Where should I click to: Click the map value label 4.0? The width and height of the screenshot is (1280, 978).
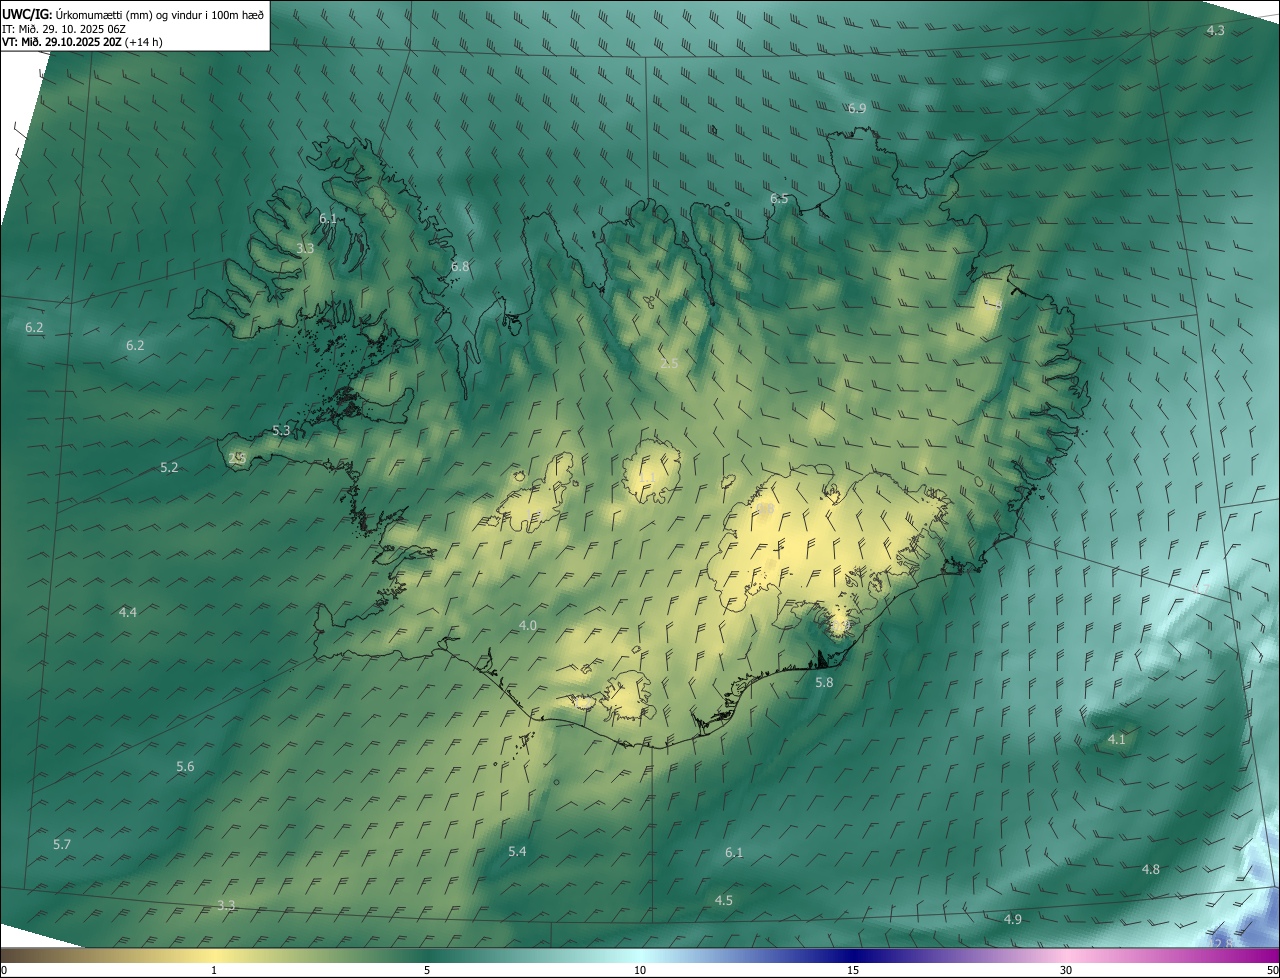click(527, 625)
